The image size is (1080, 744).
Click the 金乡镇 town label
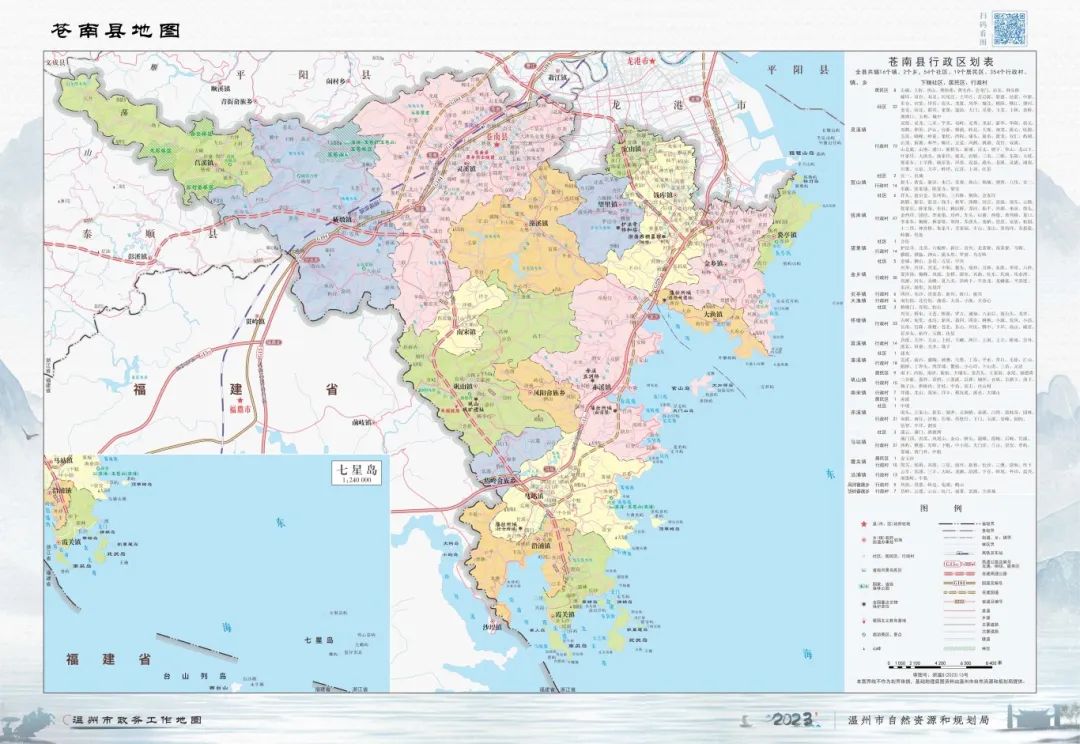coord(714,263)
